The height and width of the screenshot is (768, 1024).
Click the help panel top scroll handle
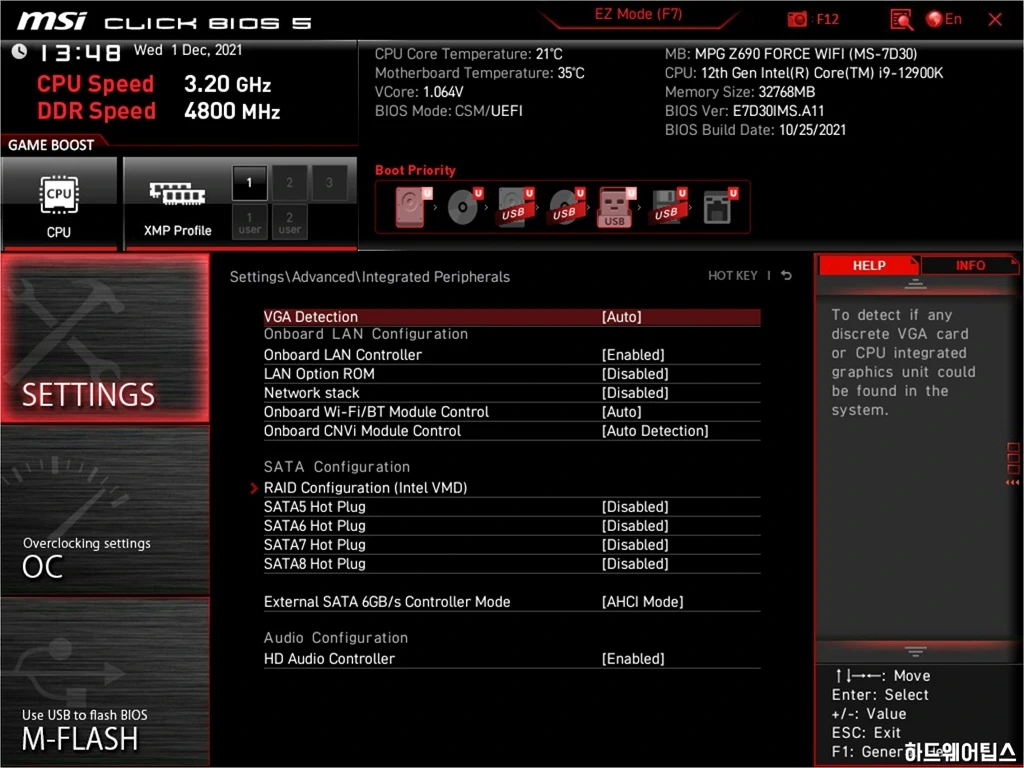coord(915,284)
